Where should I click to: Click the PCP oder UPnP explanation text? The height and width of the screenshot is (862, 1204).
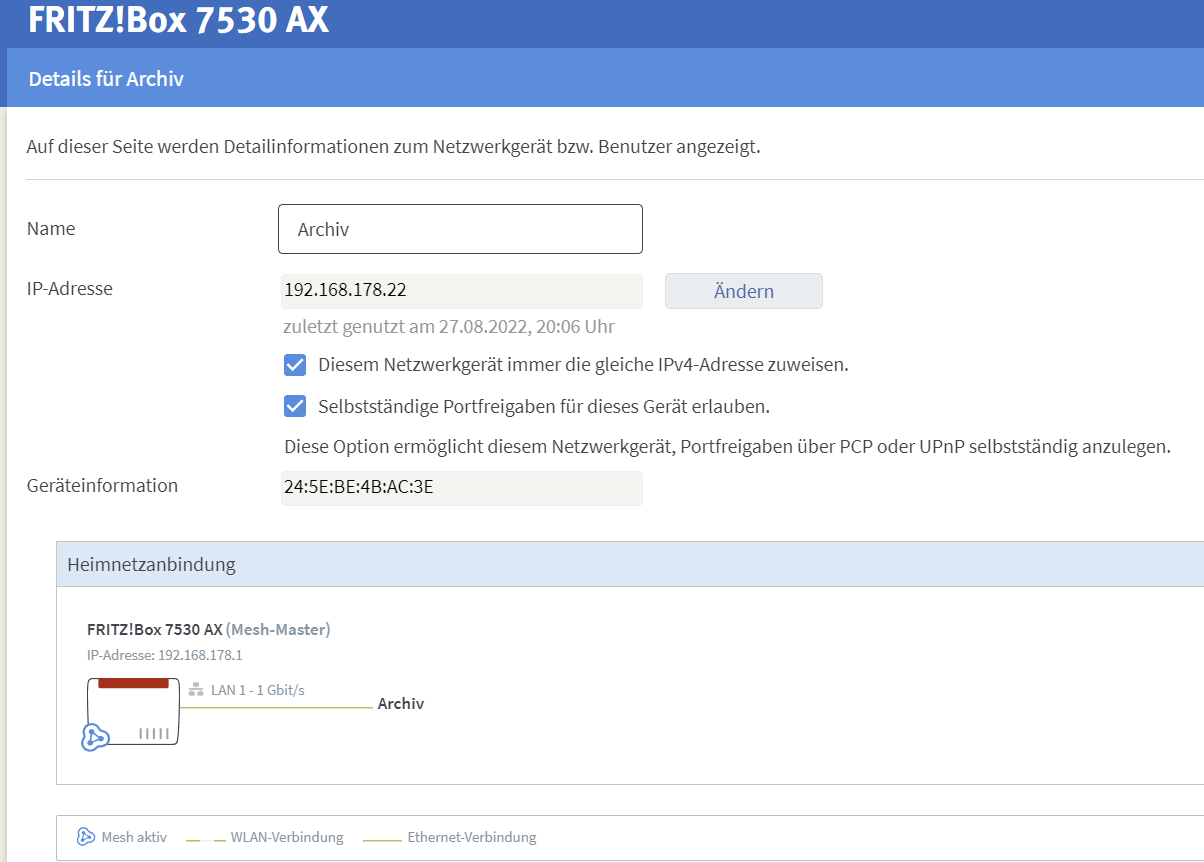point(727,447)
